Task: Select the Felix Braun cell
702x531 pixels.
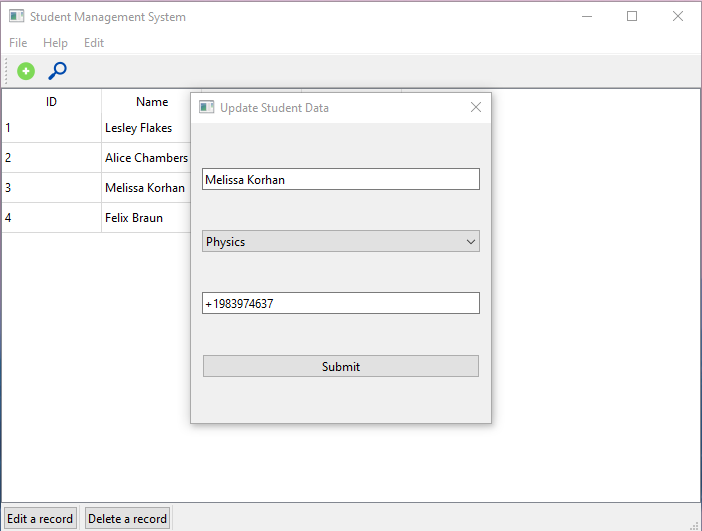Action: pos(146,218)
